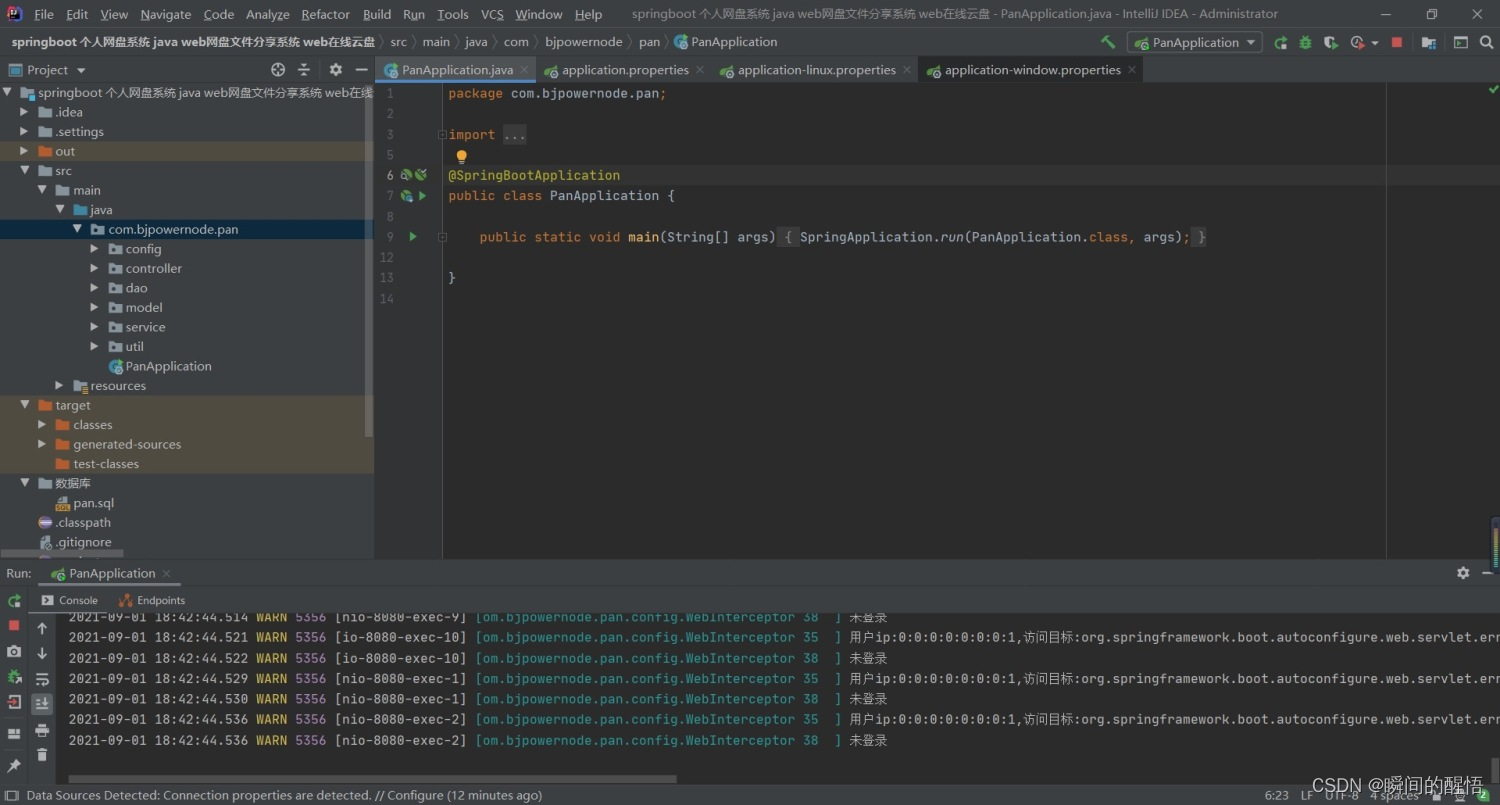Collapse the com.bjpowernode.pan package

coord(77,229)
